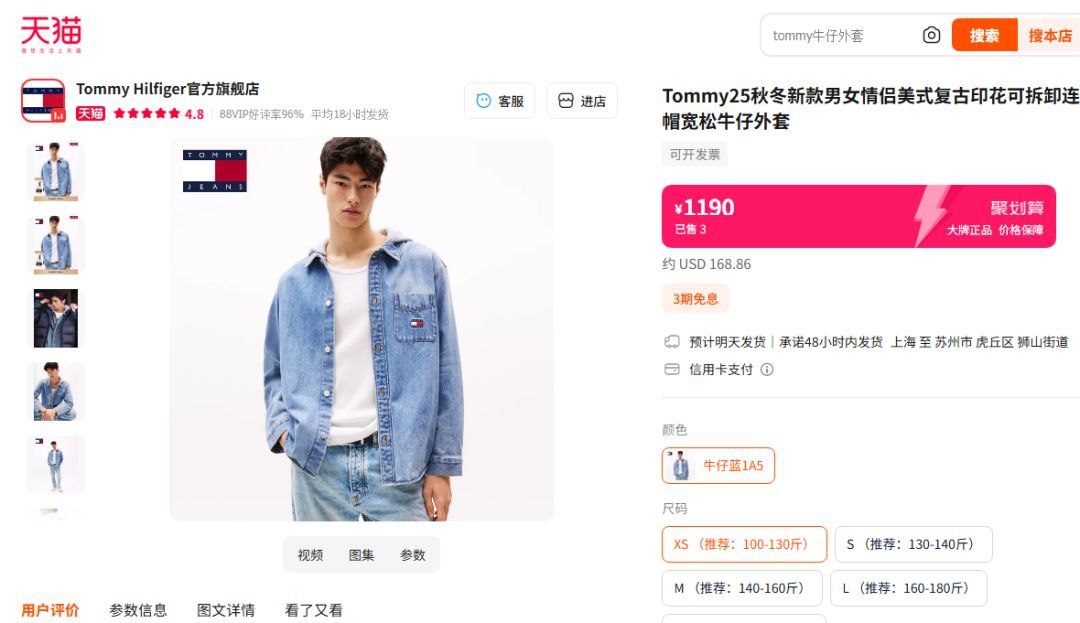Open Tommy Hilfiger store logo icon

[43, 101]
